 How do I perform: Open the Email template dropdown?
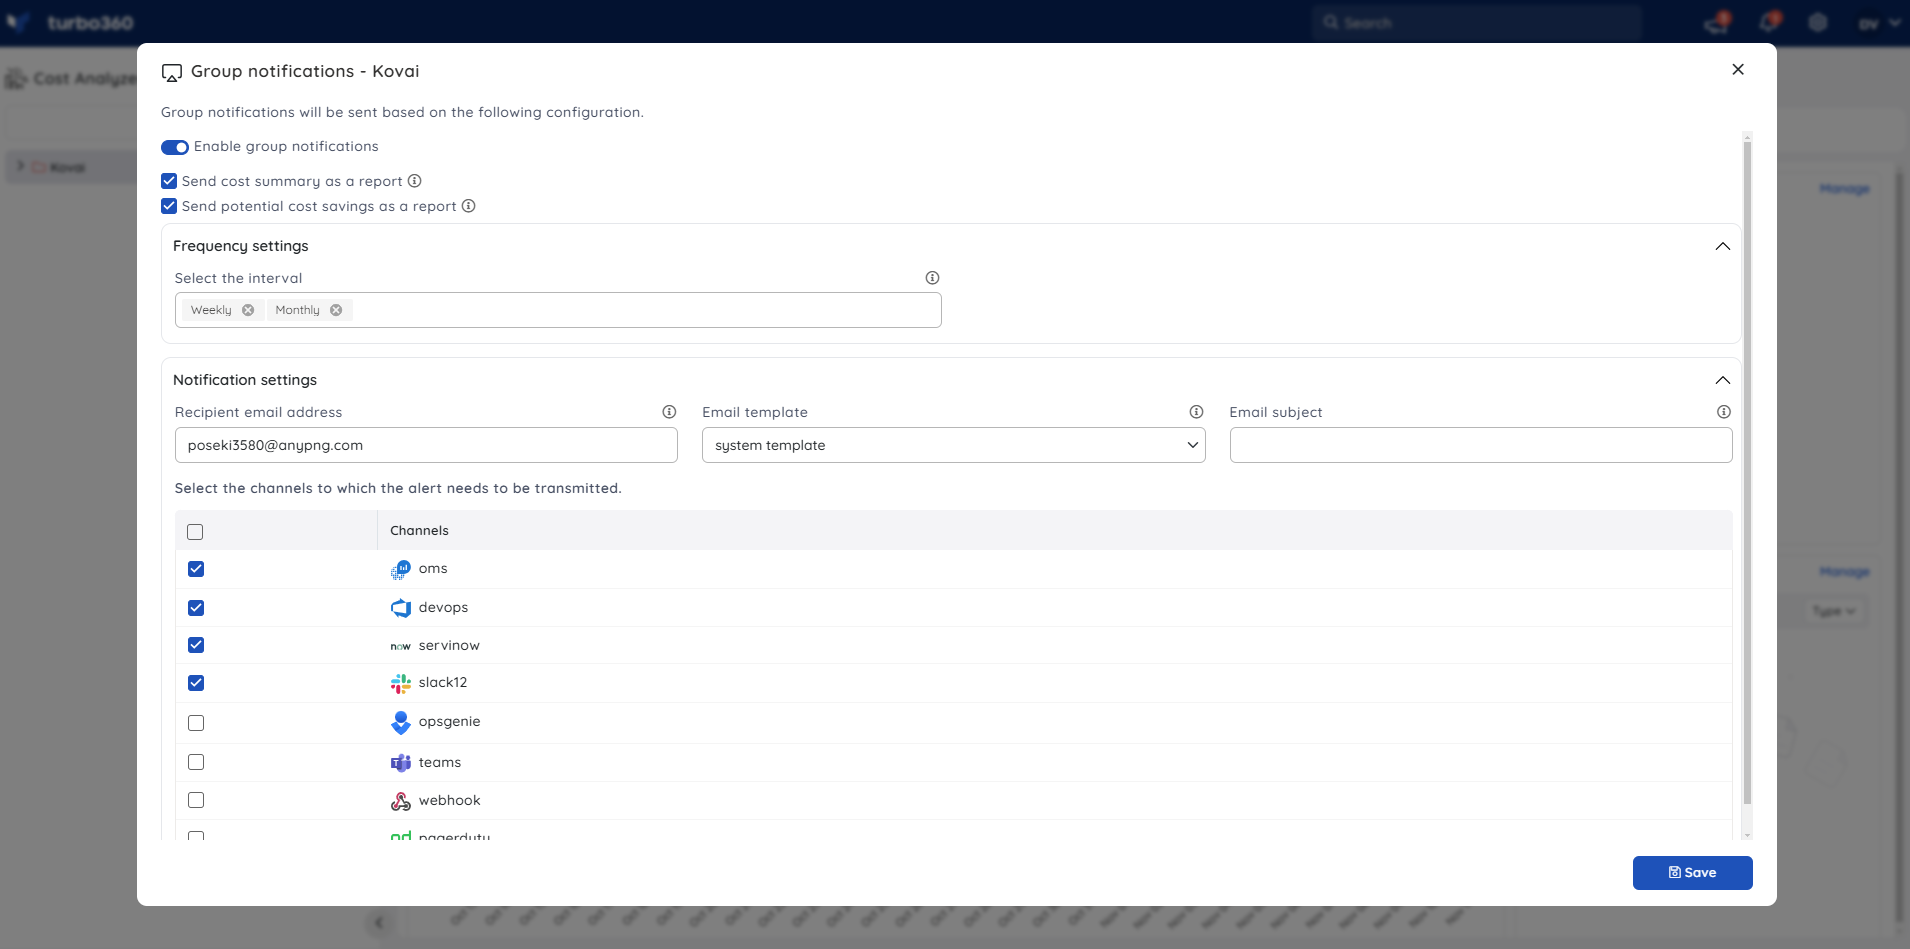tap(953, 445)
